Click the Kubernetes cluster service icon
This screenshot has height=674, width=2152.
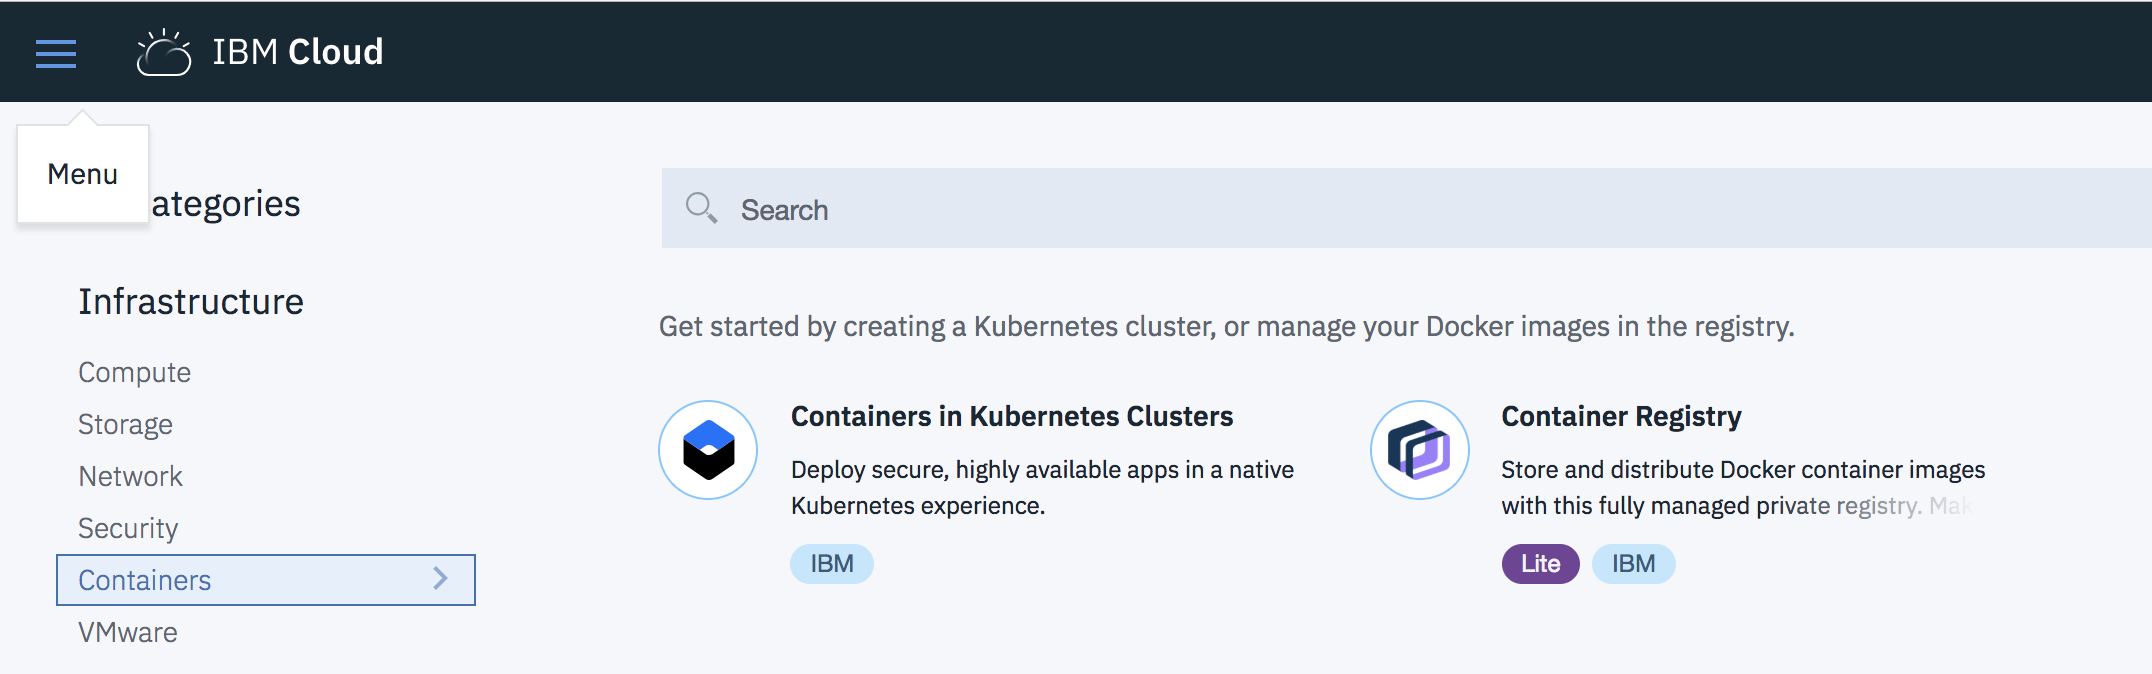[708, 450]
